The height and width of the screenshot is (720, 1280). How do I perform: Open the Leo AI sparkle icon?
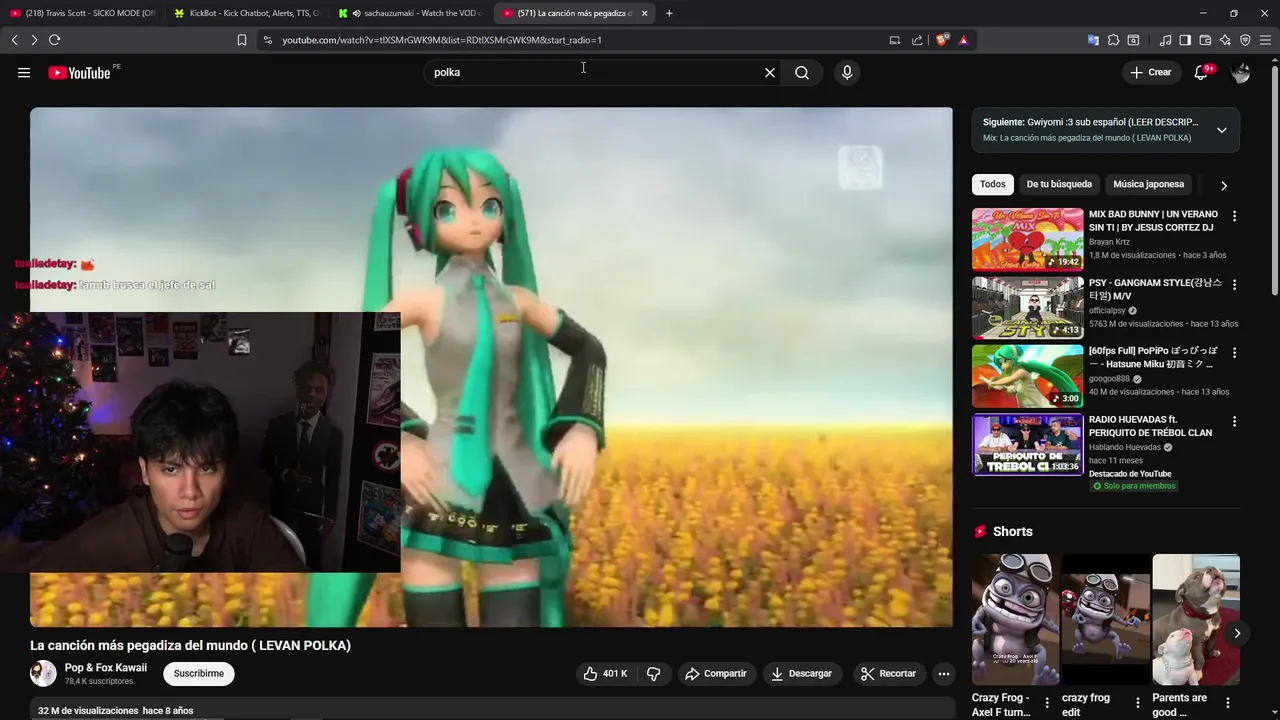[1225, 40]
